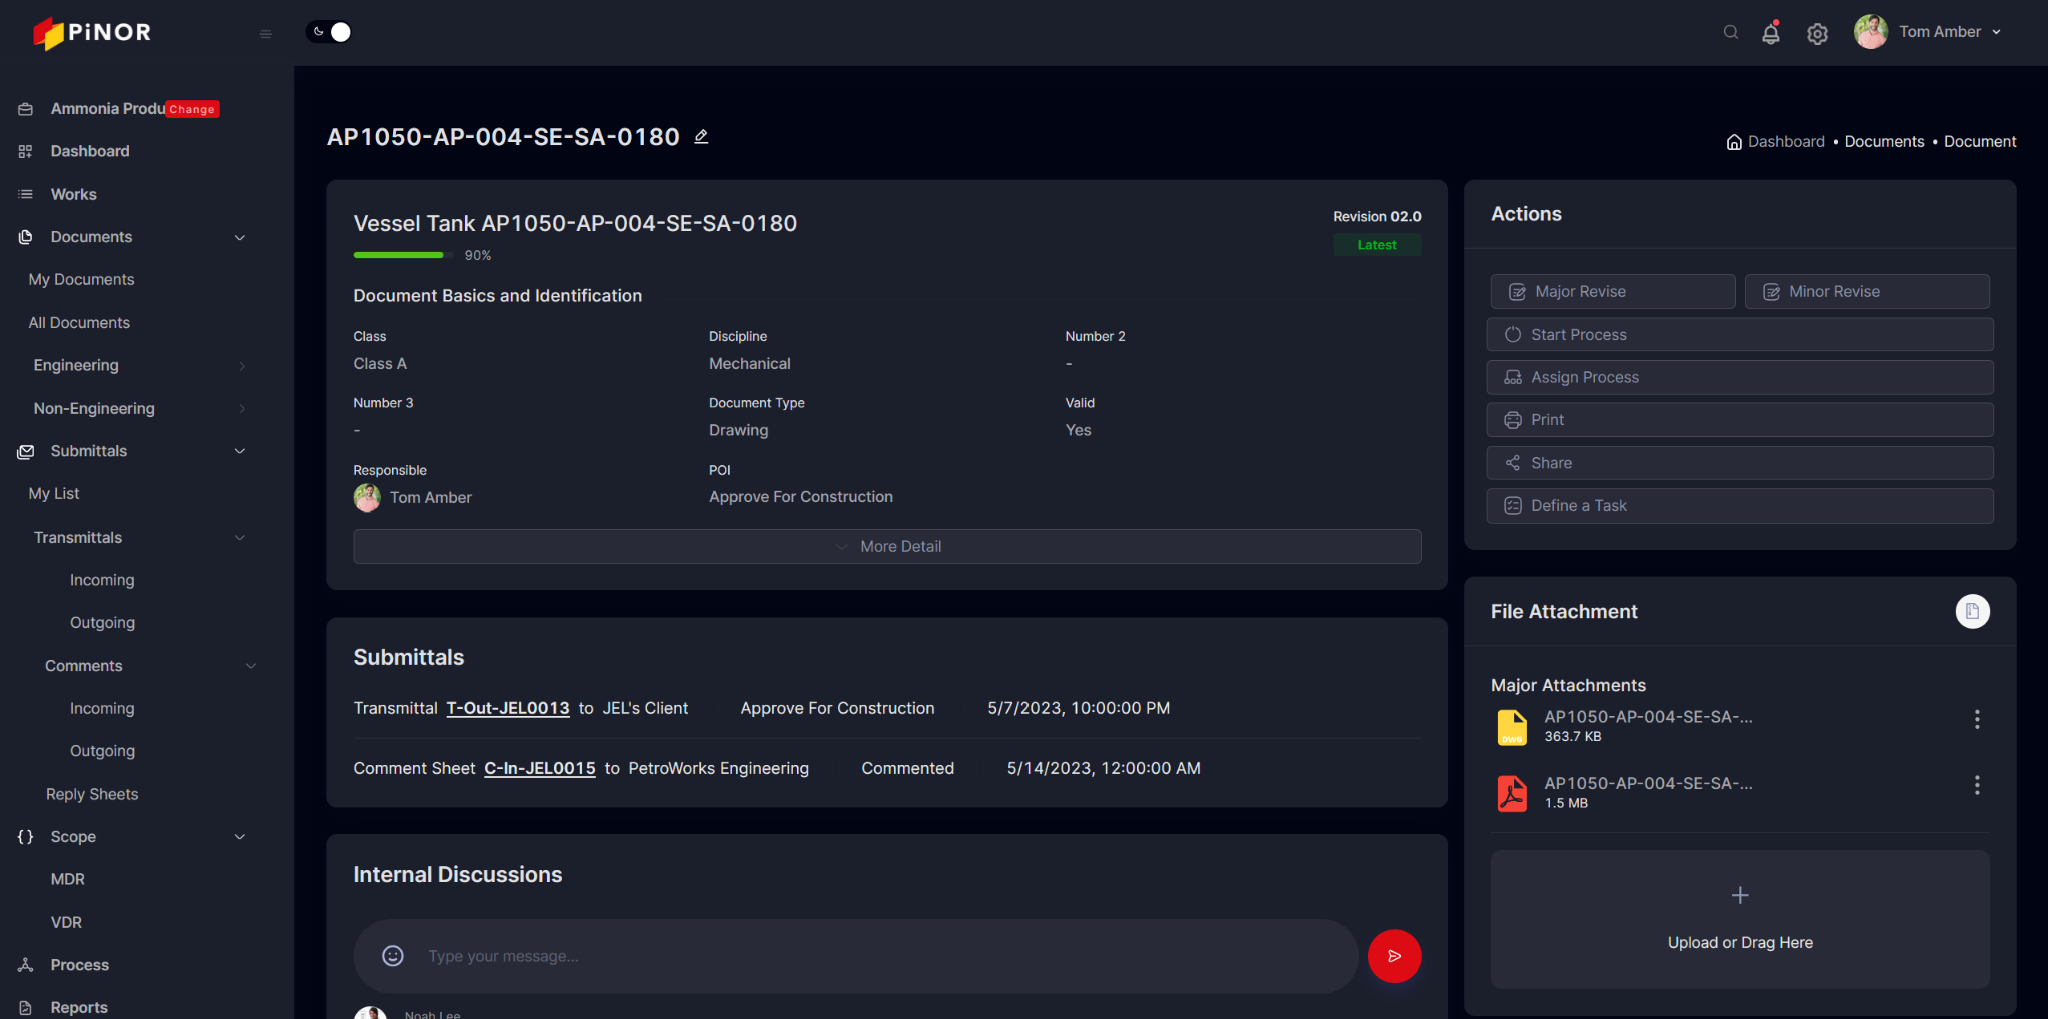Open Reply Sheets
Image resolution: width=2048 pixels, height=1019 pixels.
click(92, 794)
